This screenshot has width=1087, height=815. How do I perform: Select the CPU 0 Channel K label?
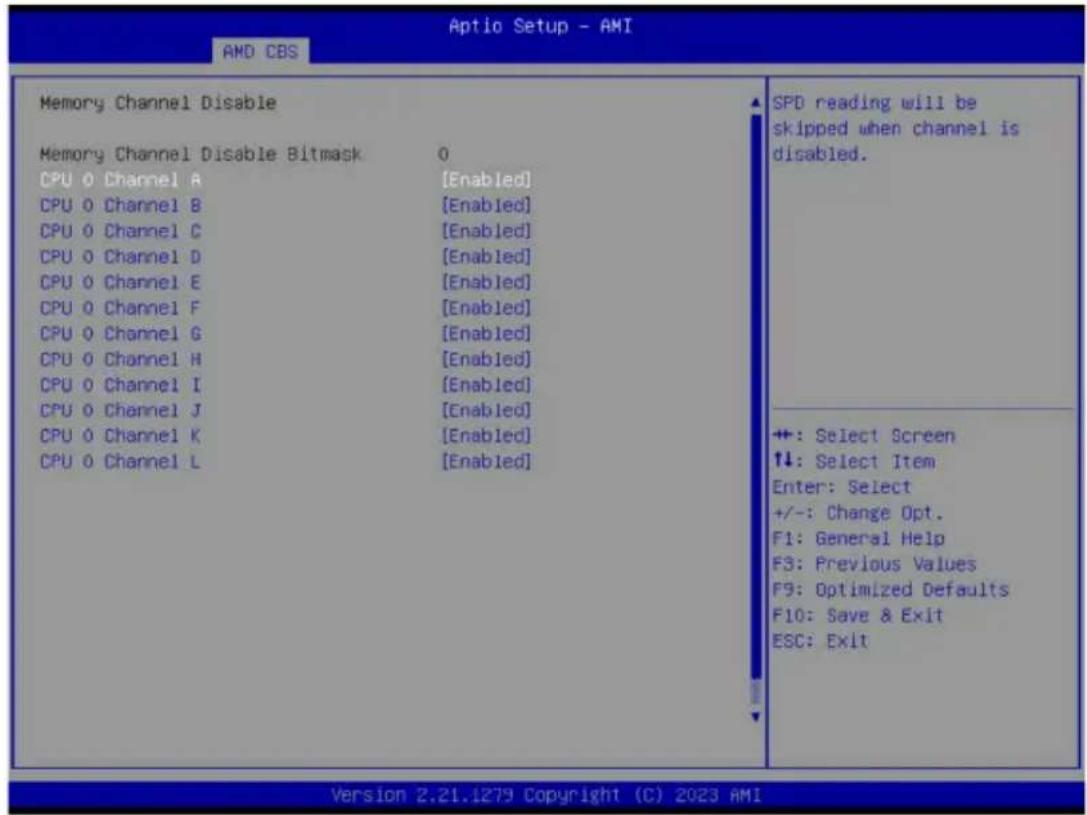[x=121, y=436]
